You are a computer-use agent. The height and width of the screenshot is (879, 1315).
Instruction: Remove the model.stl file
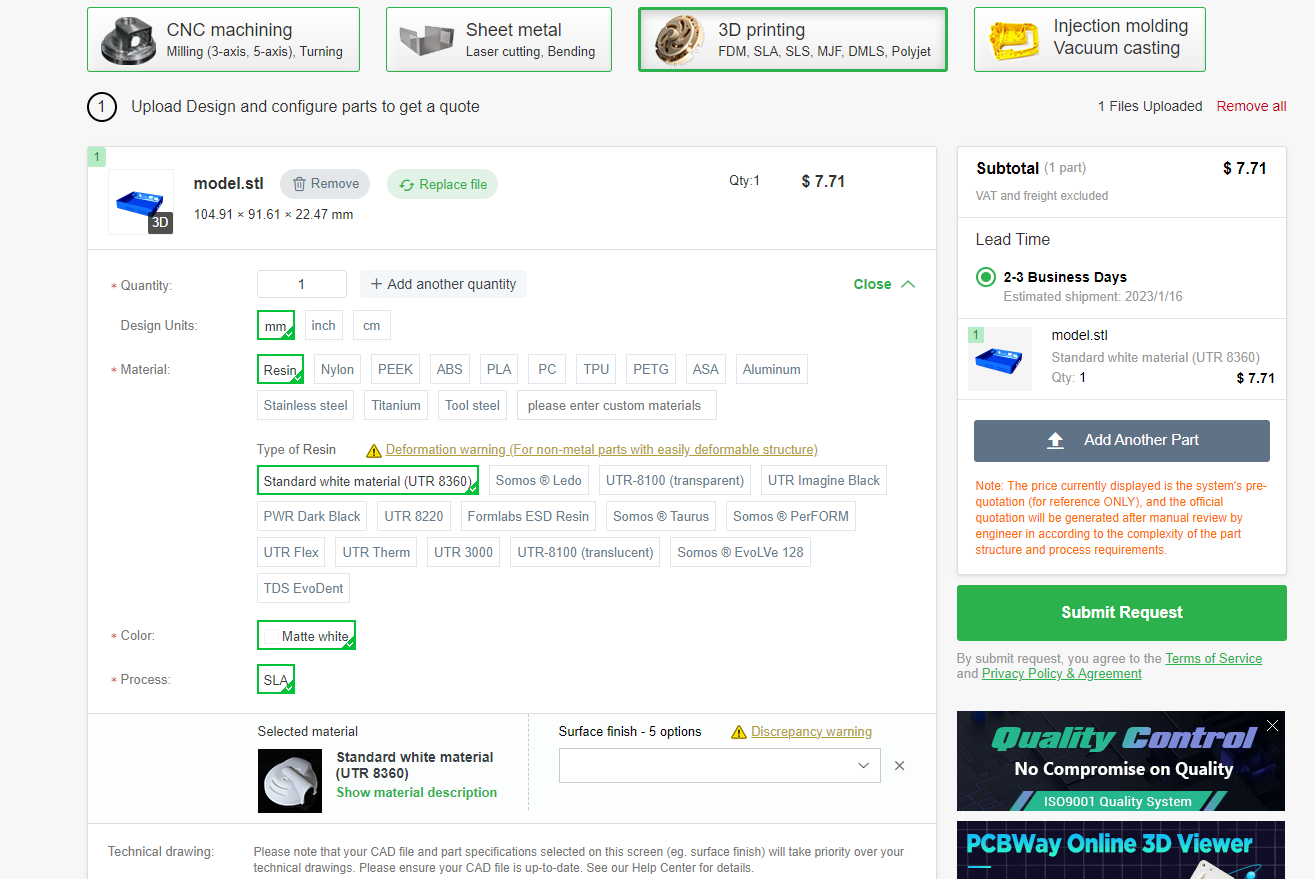pyautogui.click(x=325, y=184)
